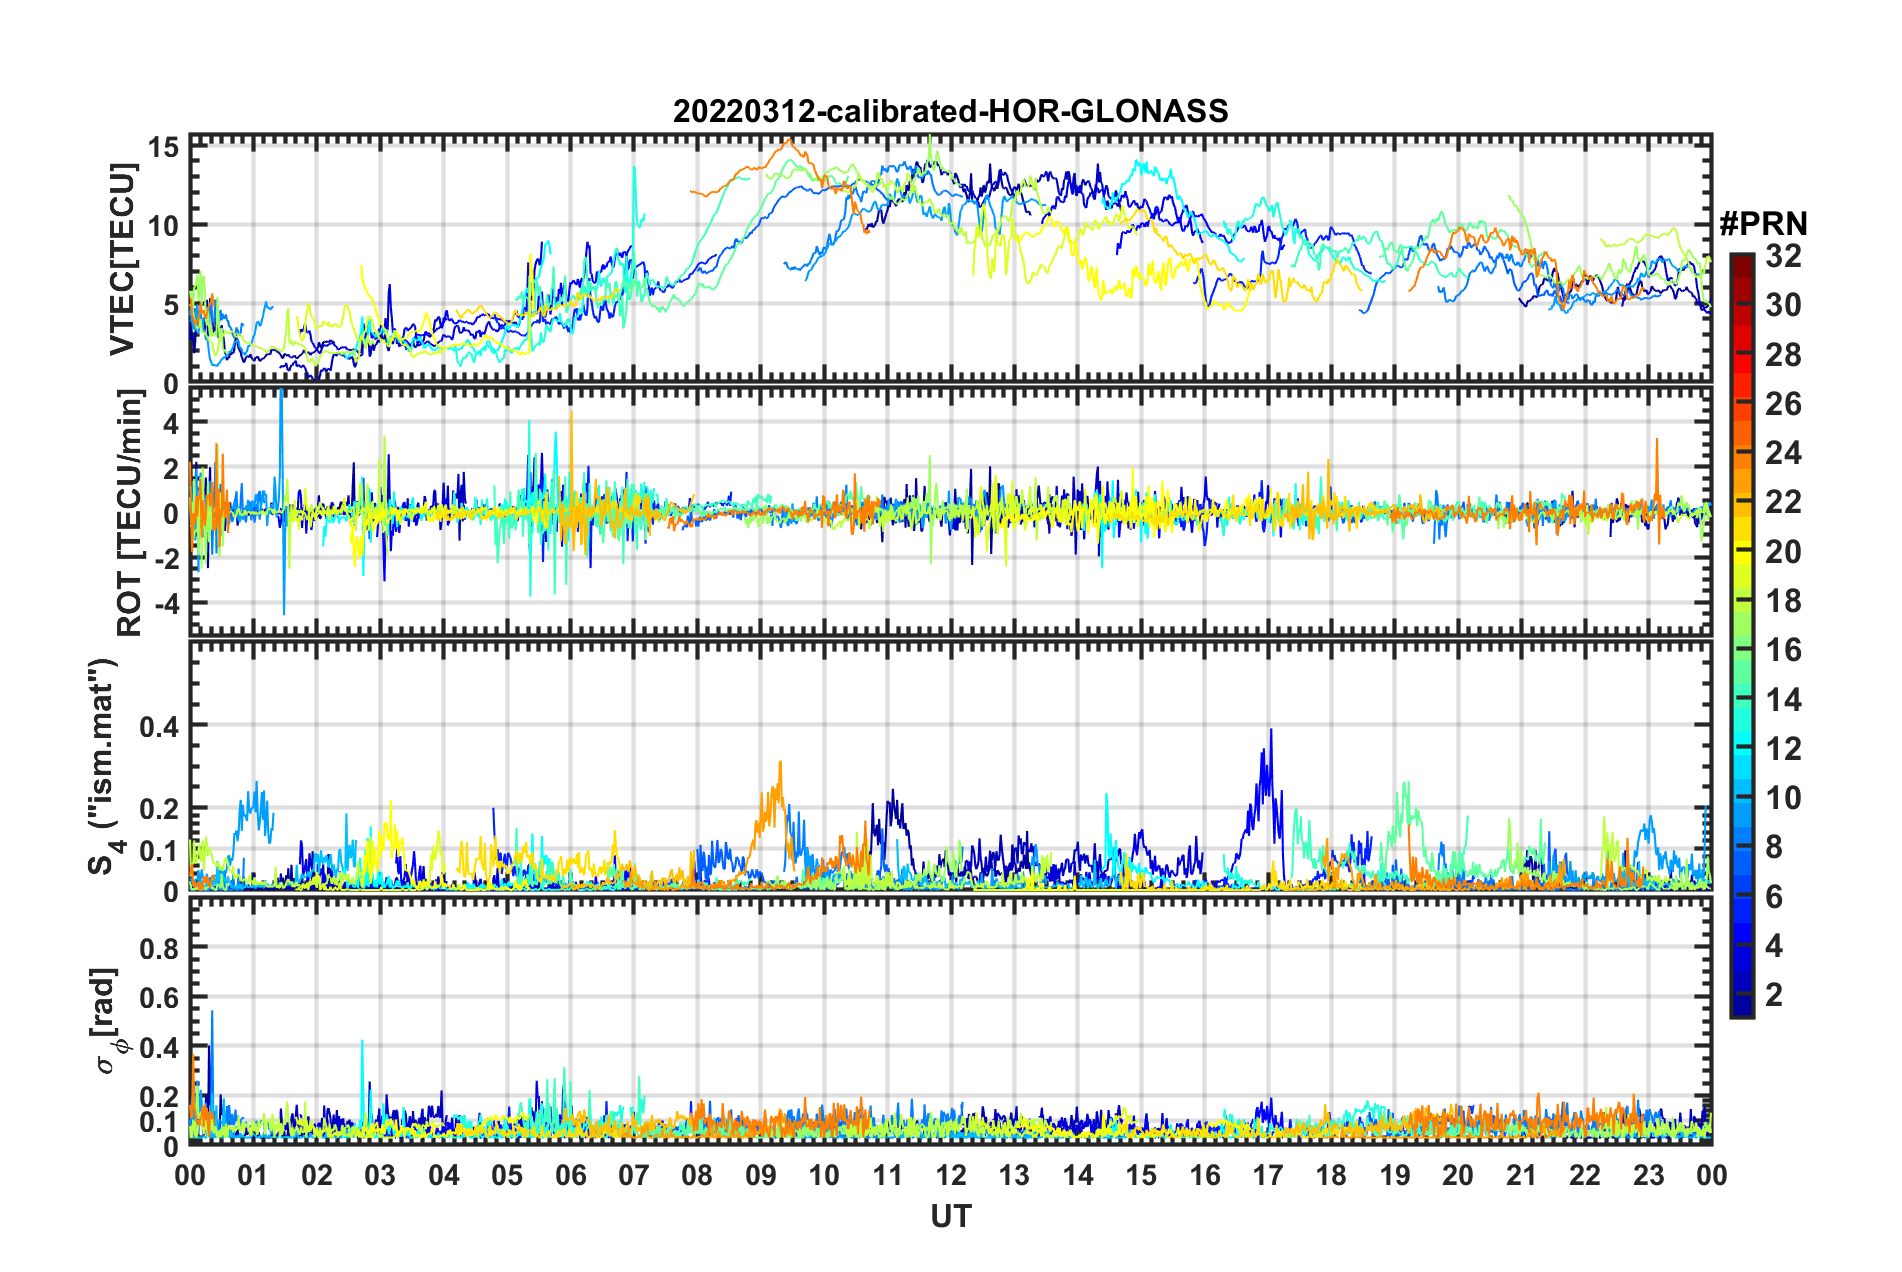This screenshot has width=1902, height=1272.
Task: Click x-axis tick label 02
Action: 317,1175
